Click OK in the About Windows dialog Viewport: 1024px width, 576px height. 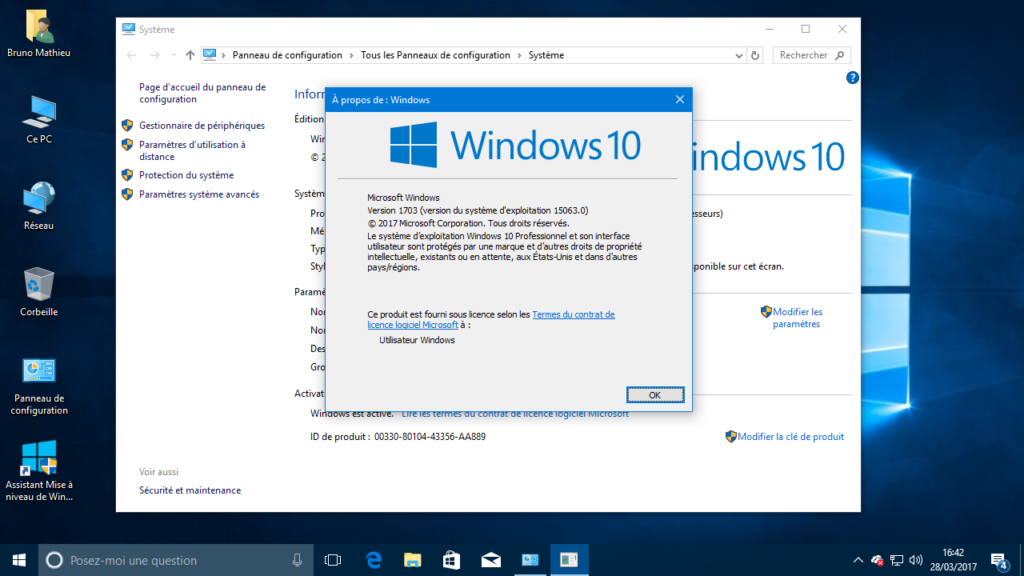tap(655, 395)
